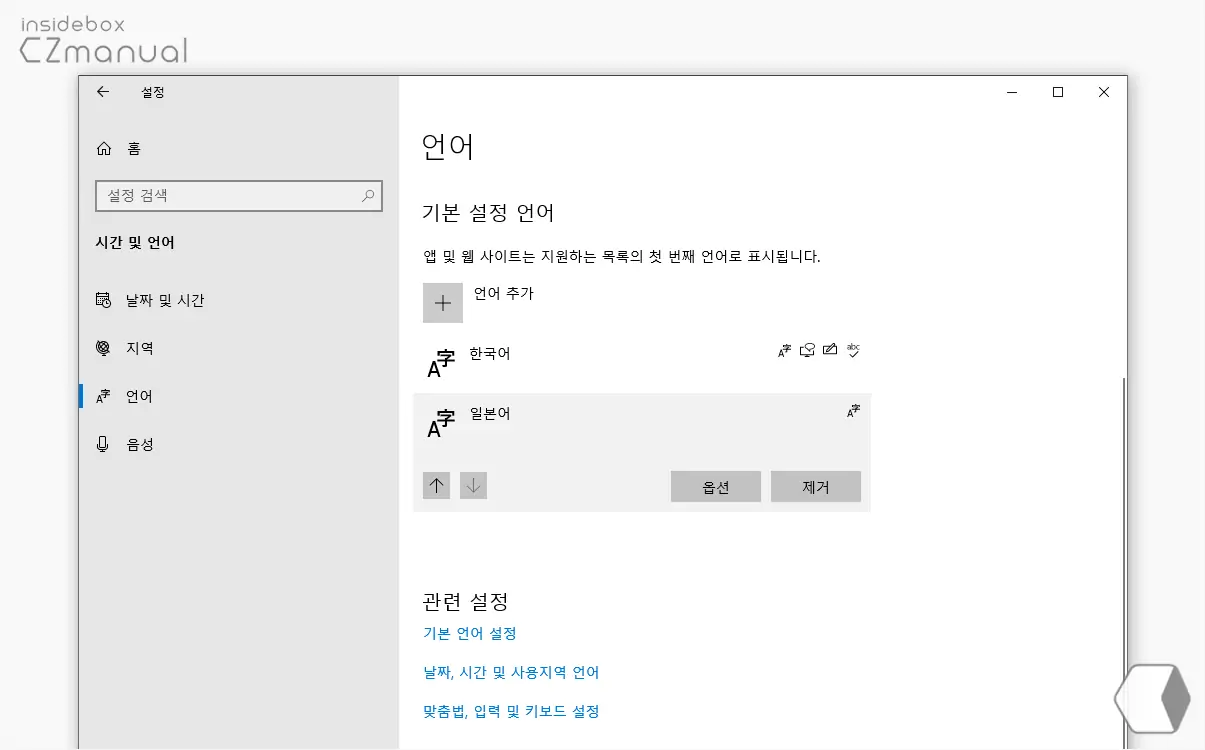This screenshot has height=750, width=1205.
Task: Click the language pack icon beside 일본어
Action: (852, 409)
